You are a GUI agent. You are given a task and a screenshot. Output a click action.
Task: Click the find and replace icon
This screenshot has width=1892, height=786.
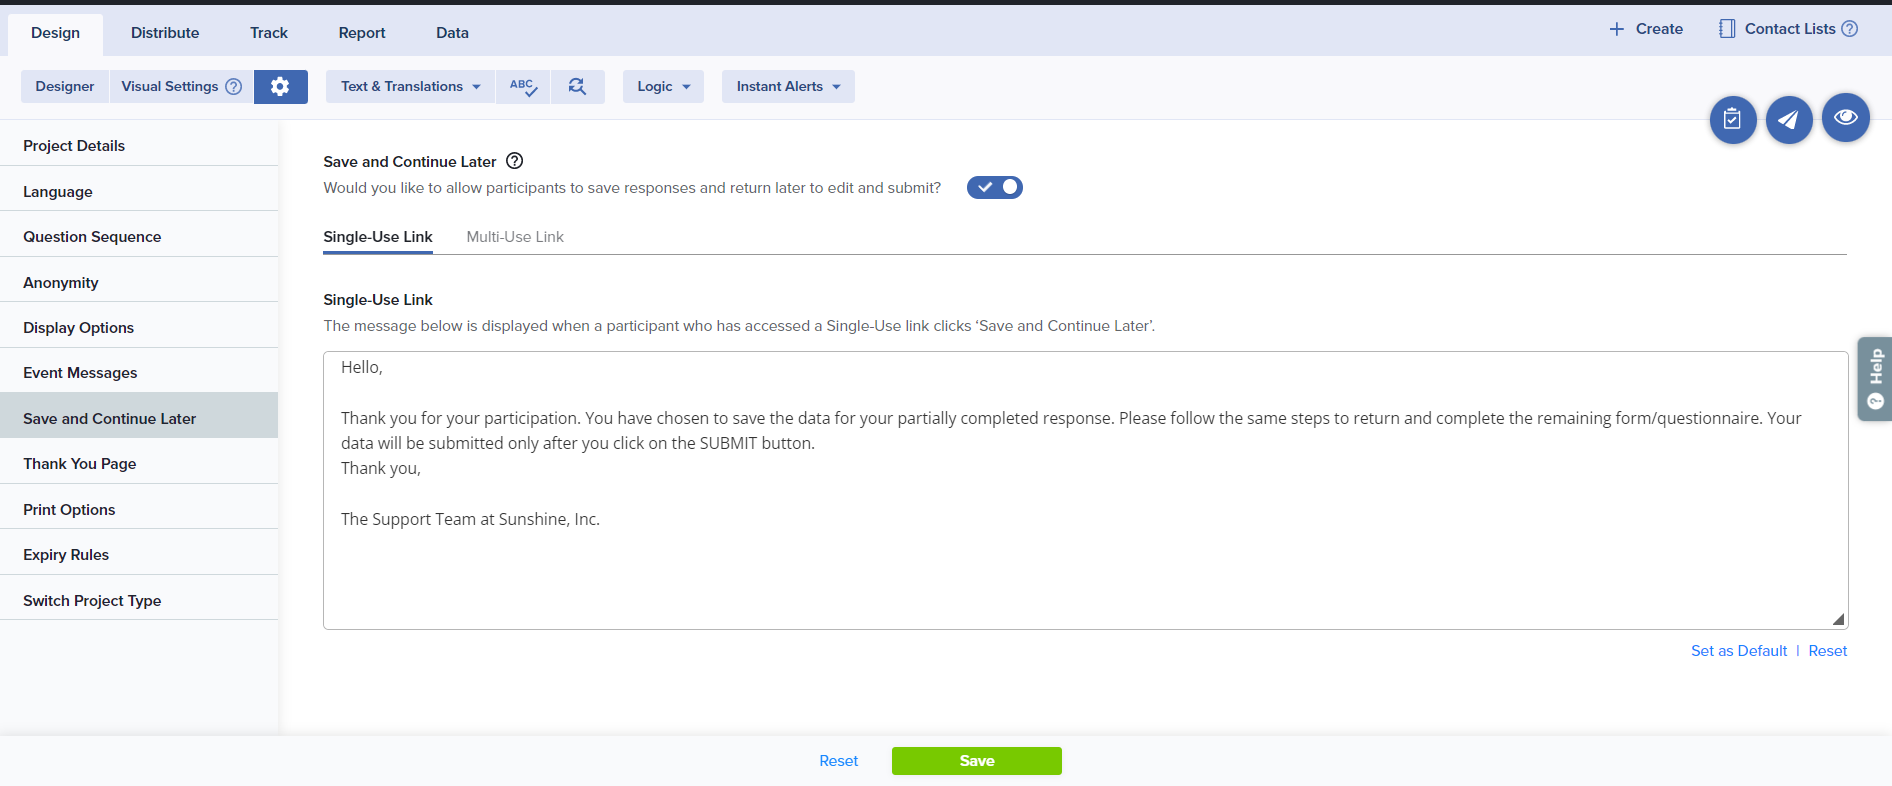(x=577, y=87)
